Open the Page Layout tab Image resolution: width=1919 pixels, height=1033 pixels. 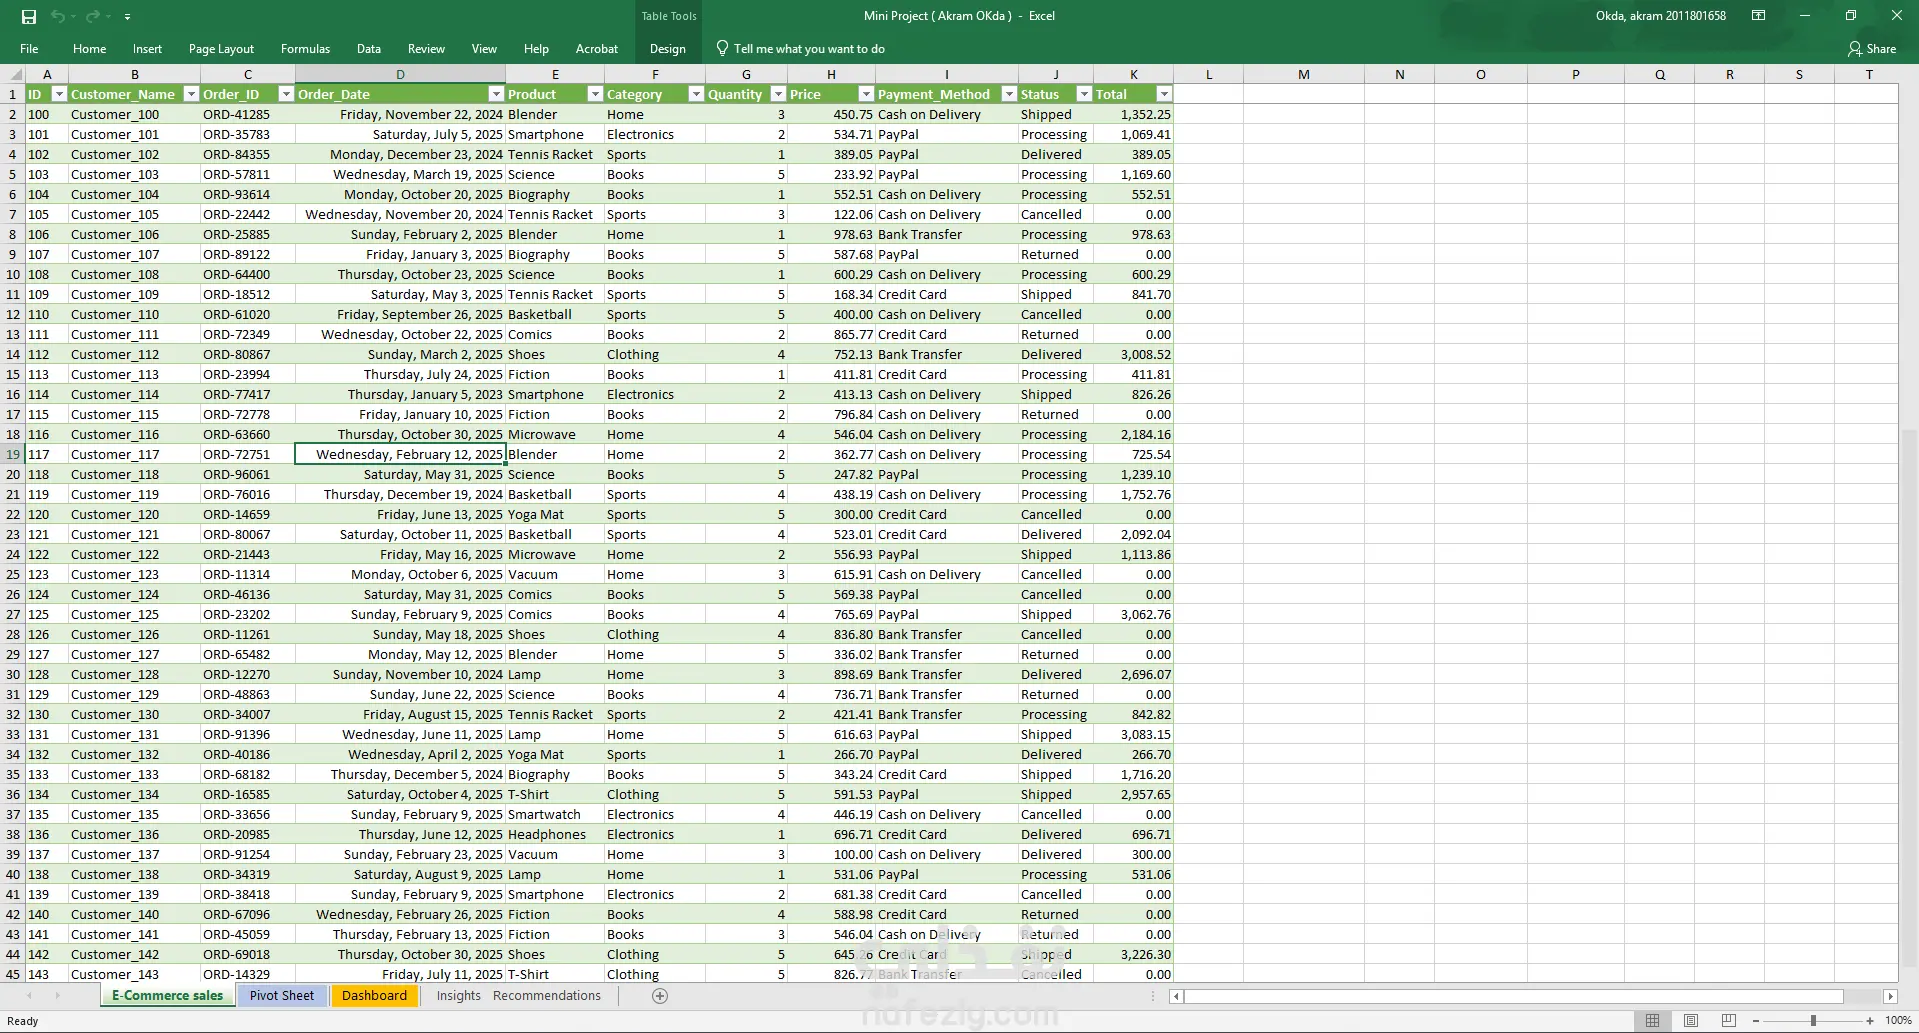pos(221,48)
